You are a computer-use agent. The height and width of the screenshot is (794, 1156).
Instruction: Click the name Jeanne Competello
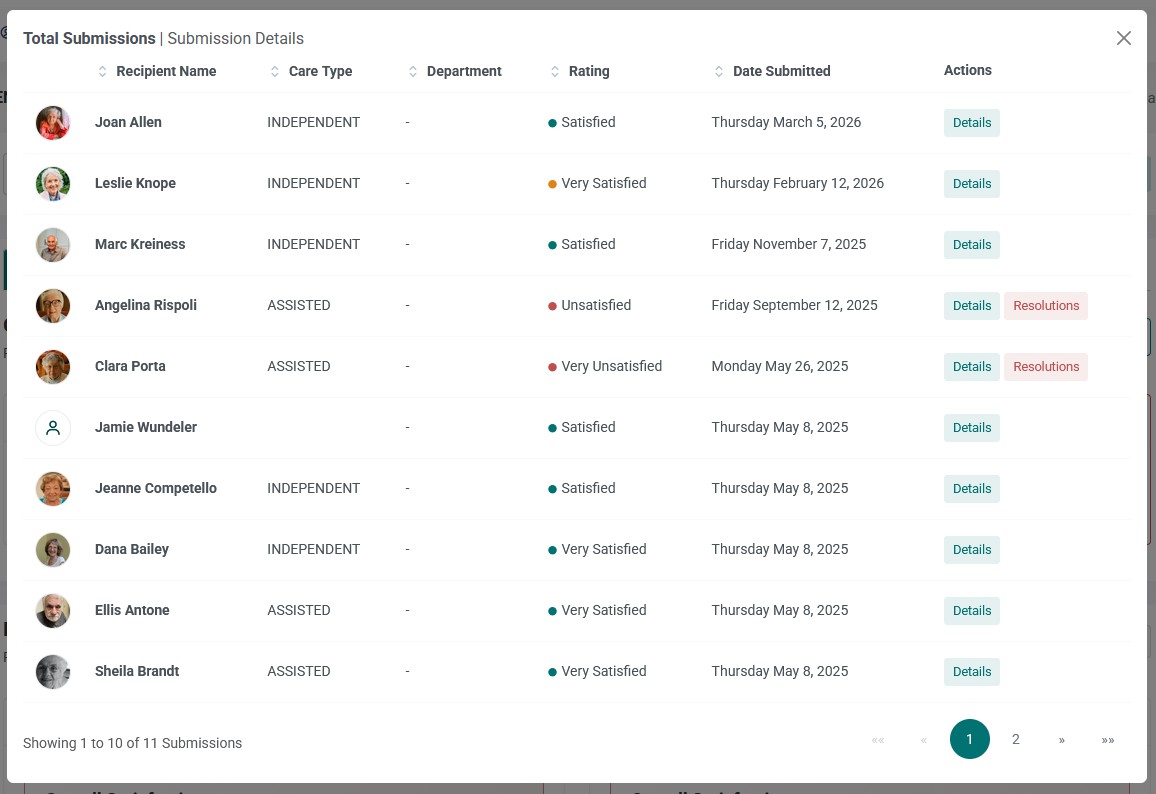(156, 489)
